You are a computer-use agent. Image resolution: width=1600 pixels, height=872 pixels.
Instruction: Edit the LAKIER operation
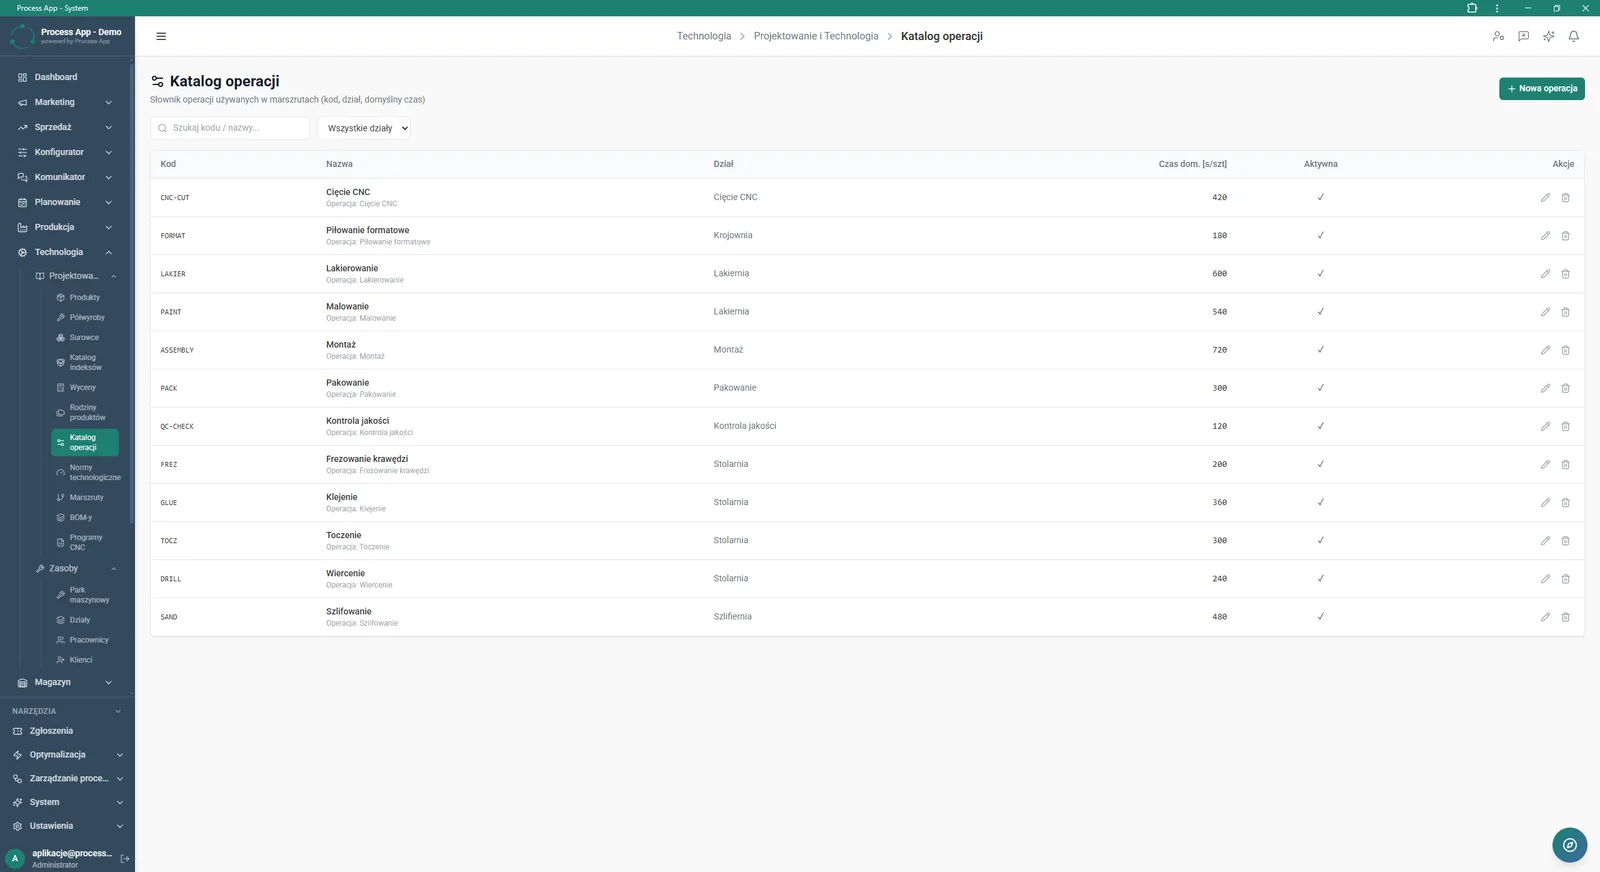click(x=1545, y=274)
